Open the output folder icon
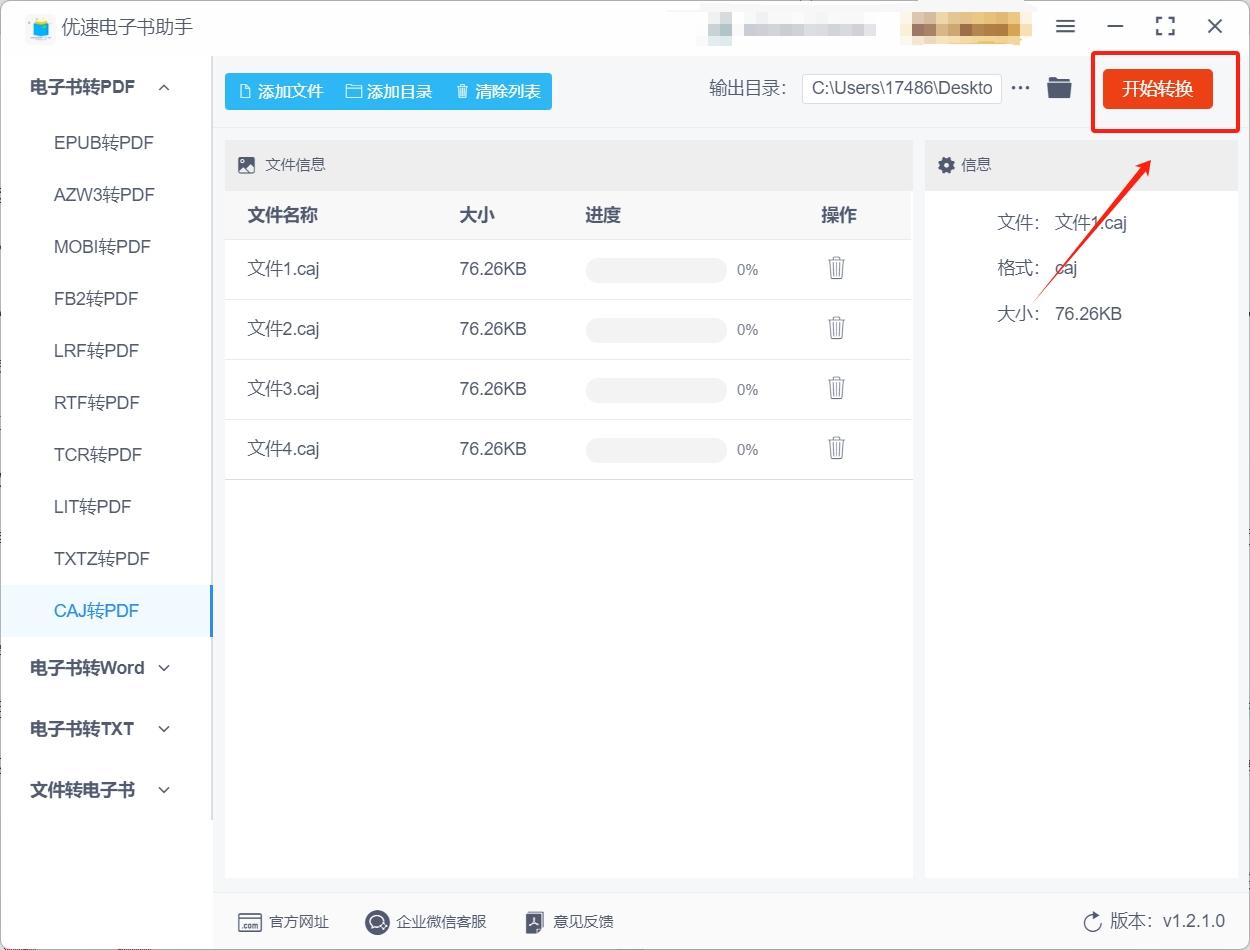The image size is (1250, 950). click(x=1059, y=88)
